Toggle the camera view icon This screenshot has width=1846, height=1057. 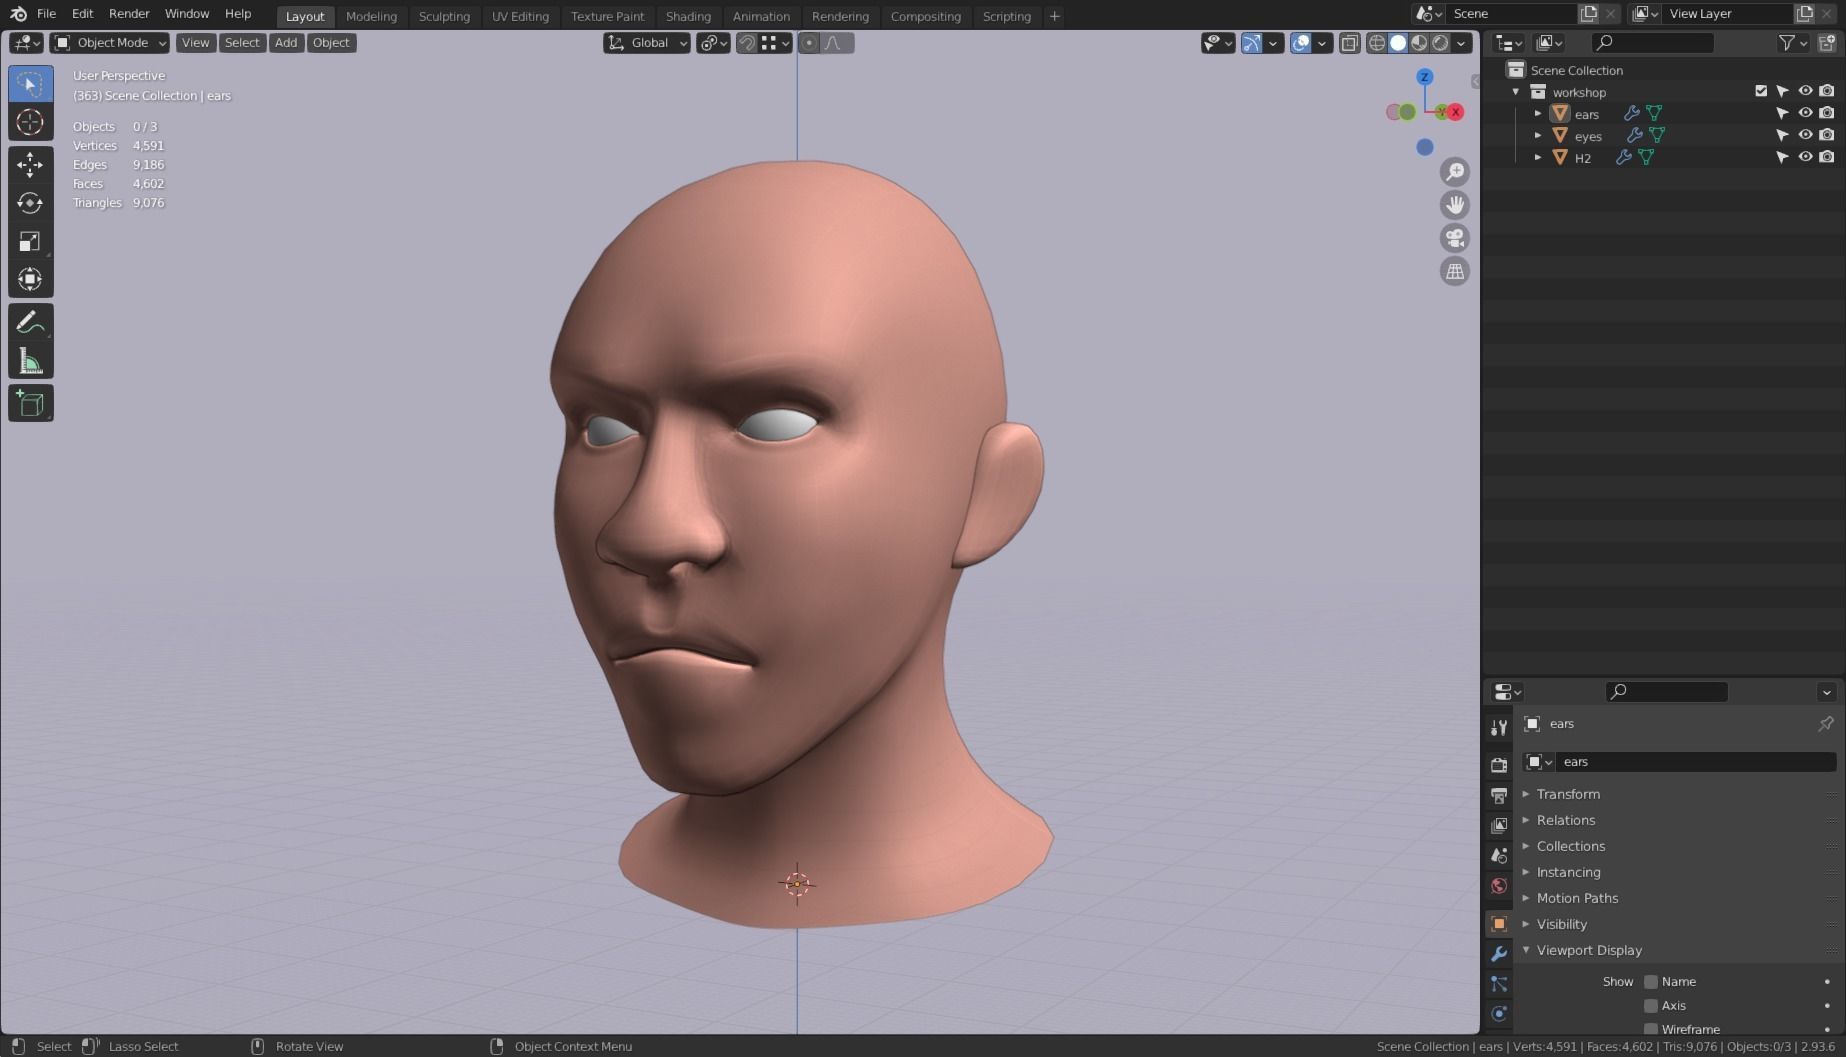click(x=1455, y=238)
